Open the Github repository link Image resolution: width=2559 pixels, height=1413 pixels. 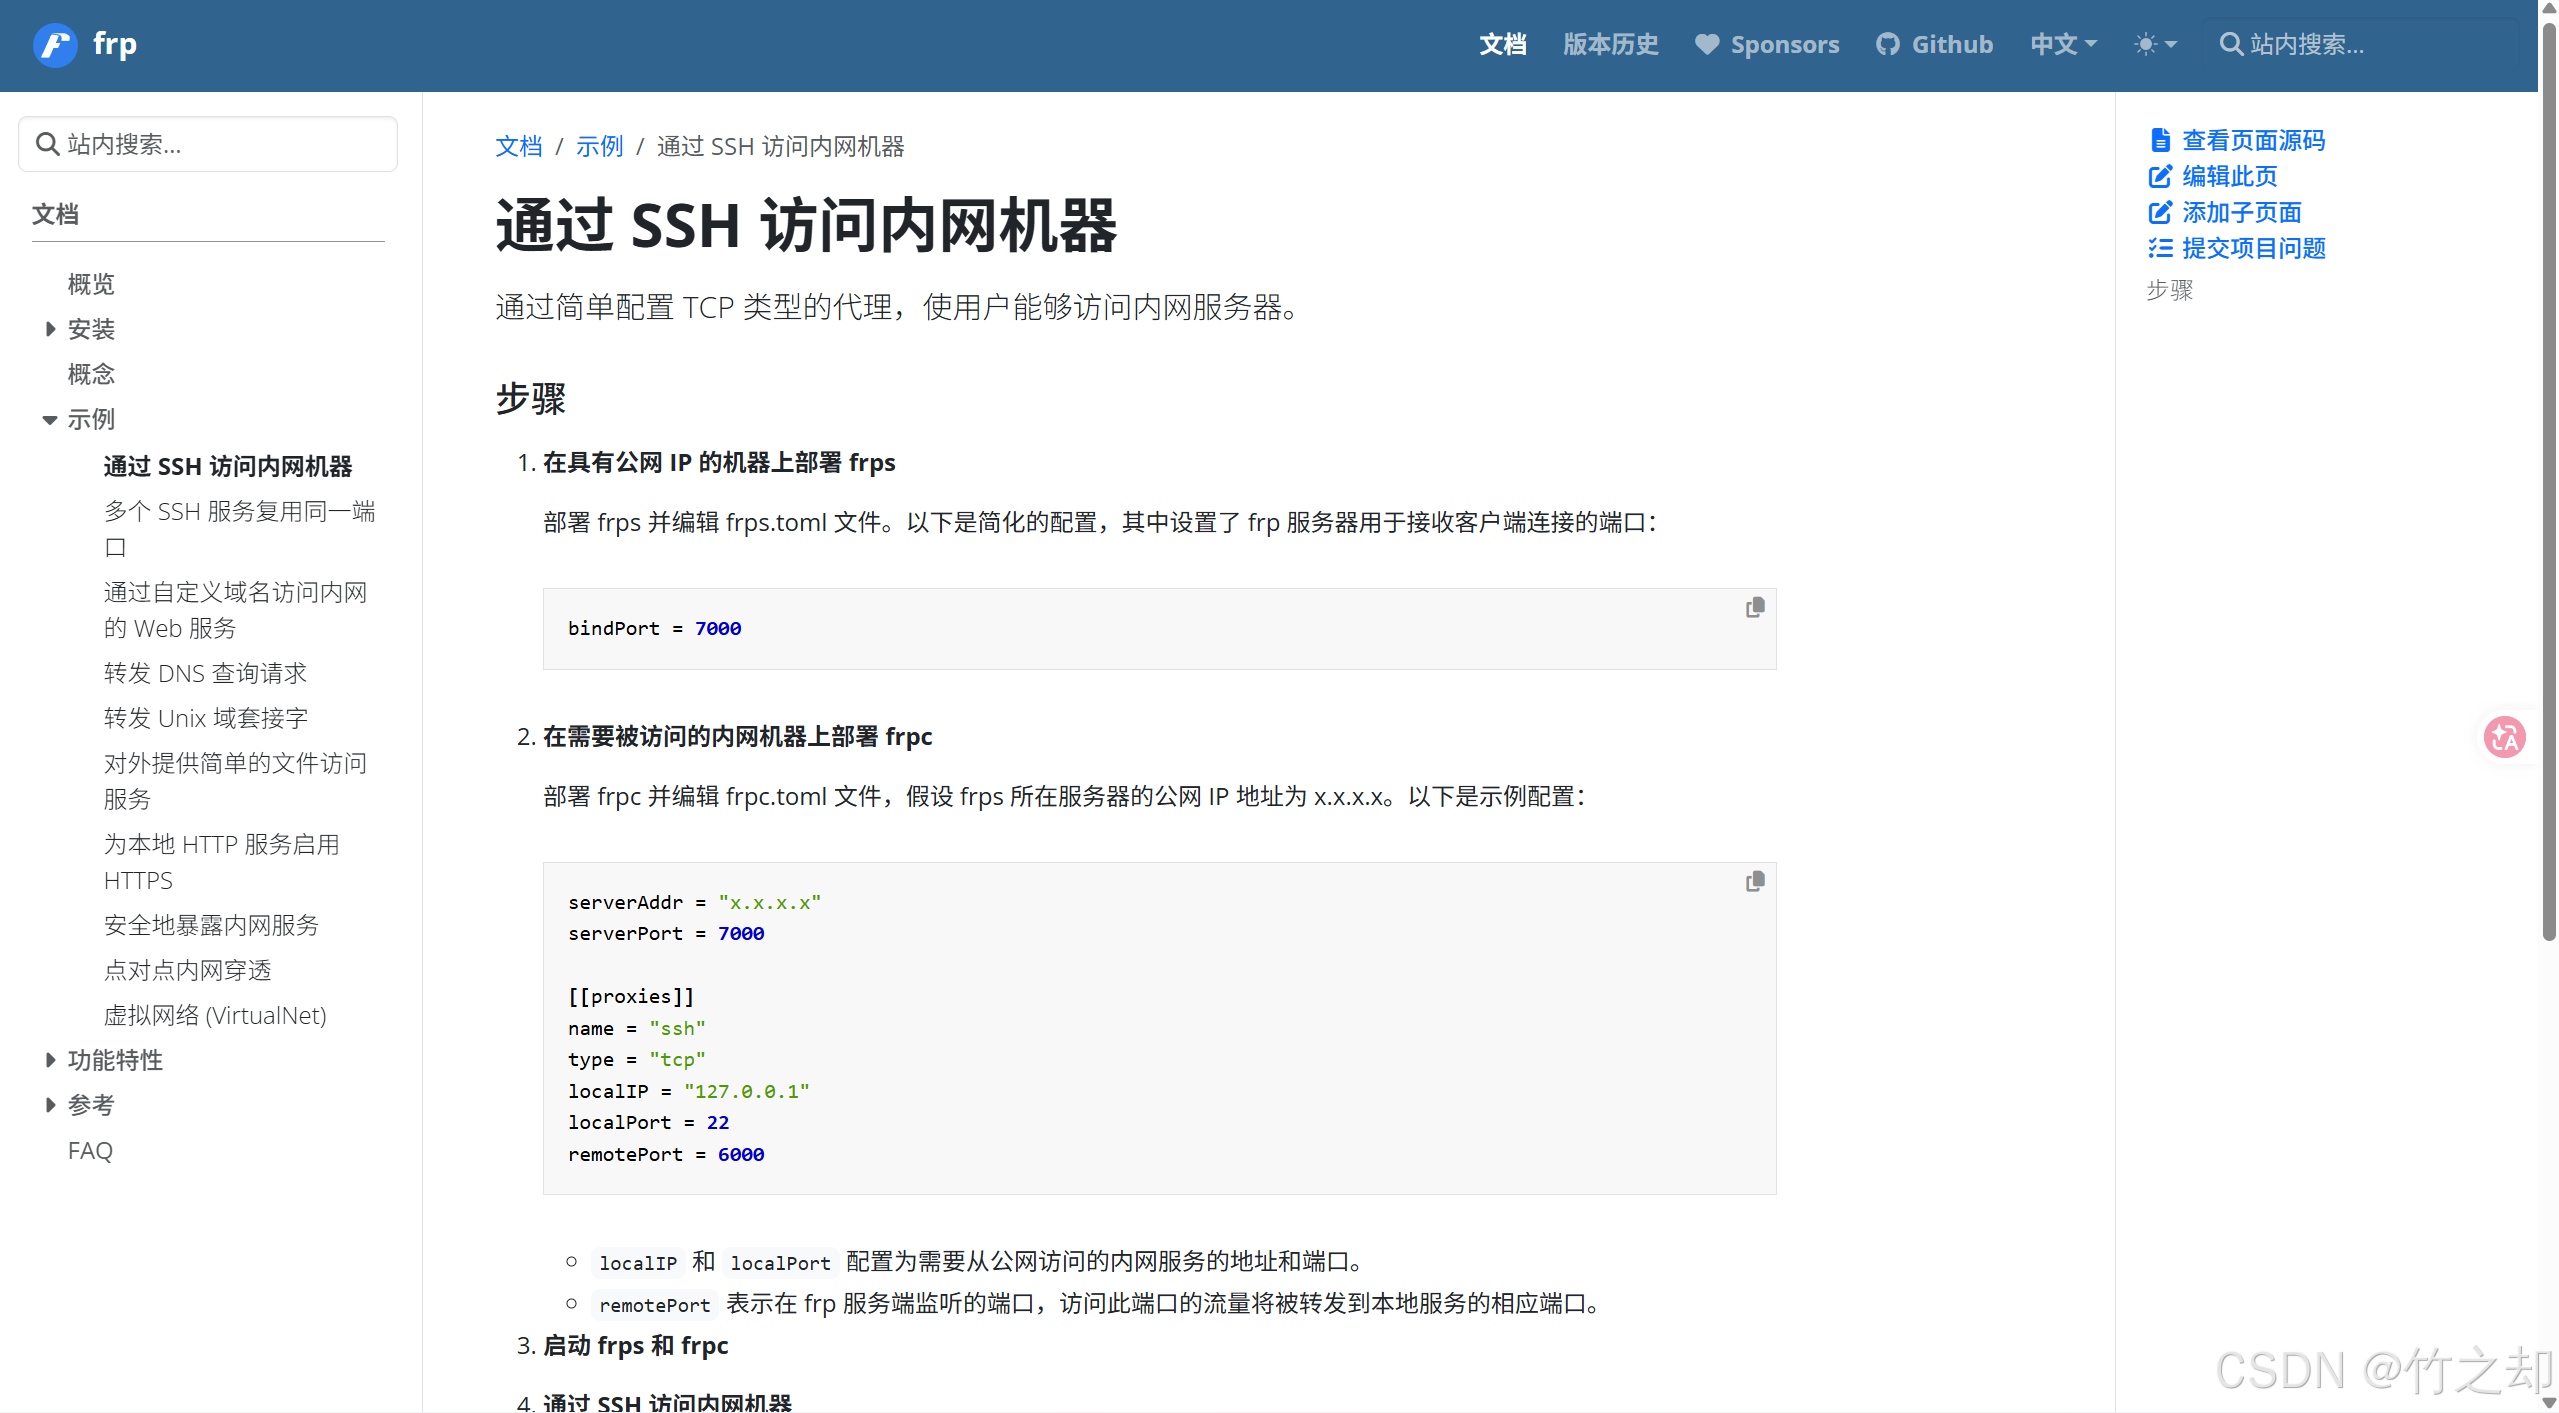tap(1933, 44)
